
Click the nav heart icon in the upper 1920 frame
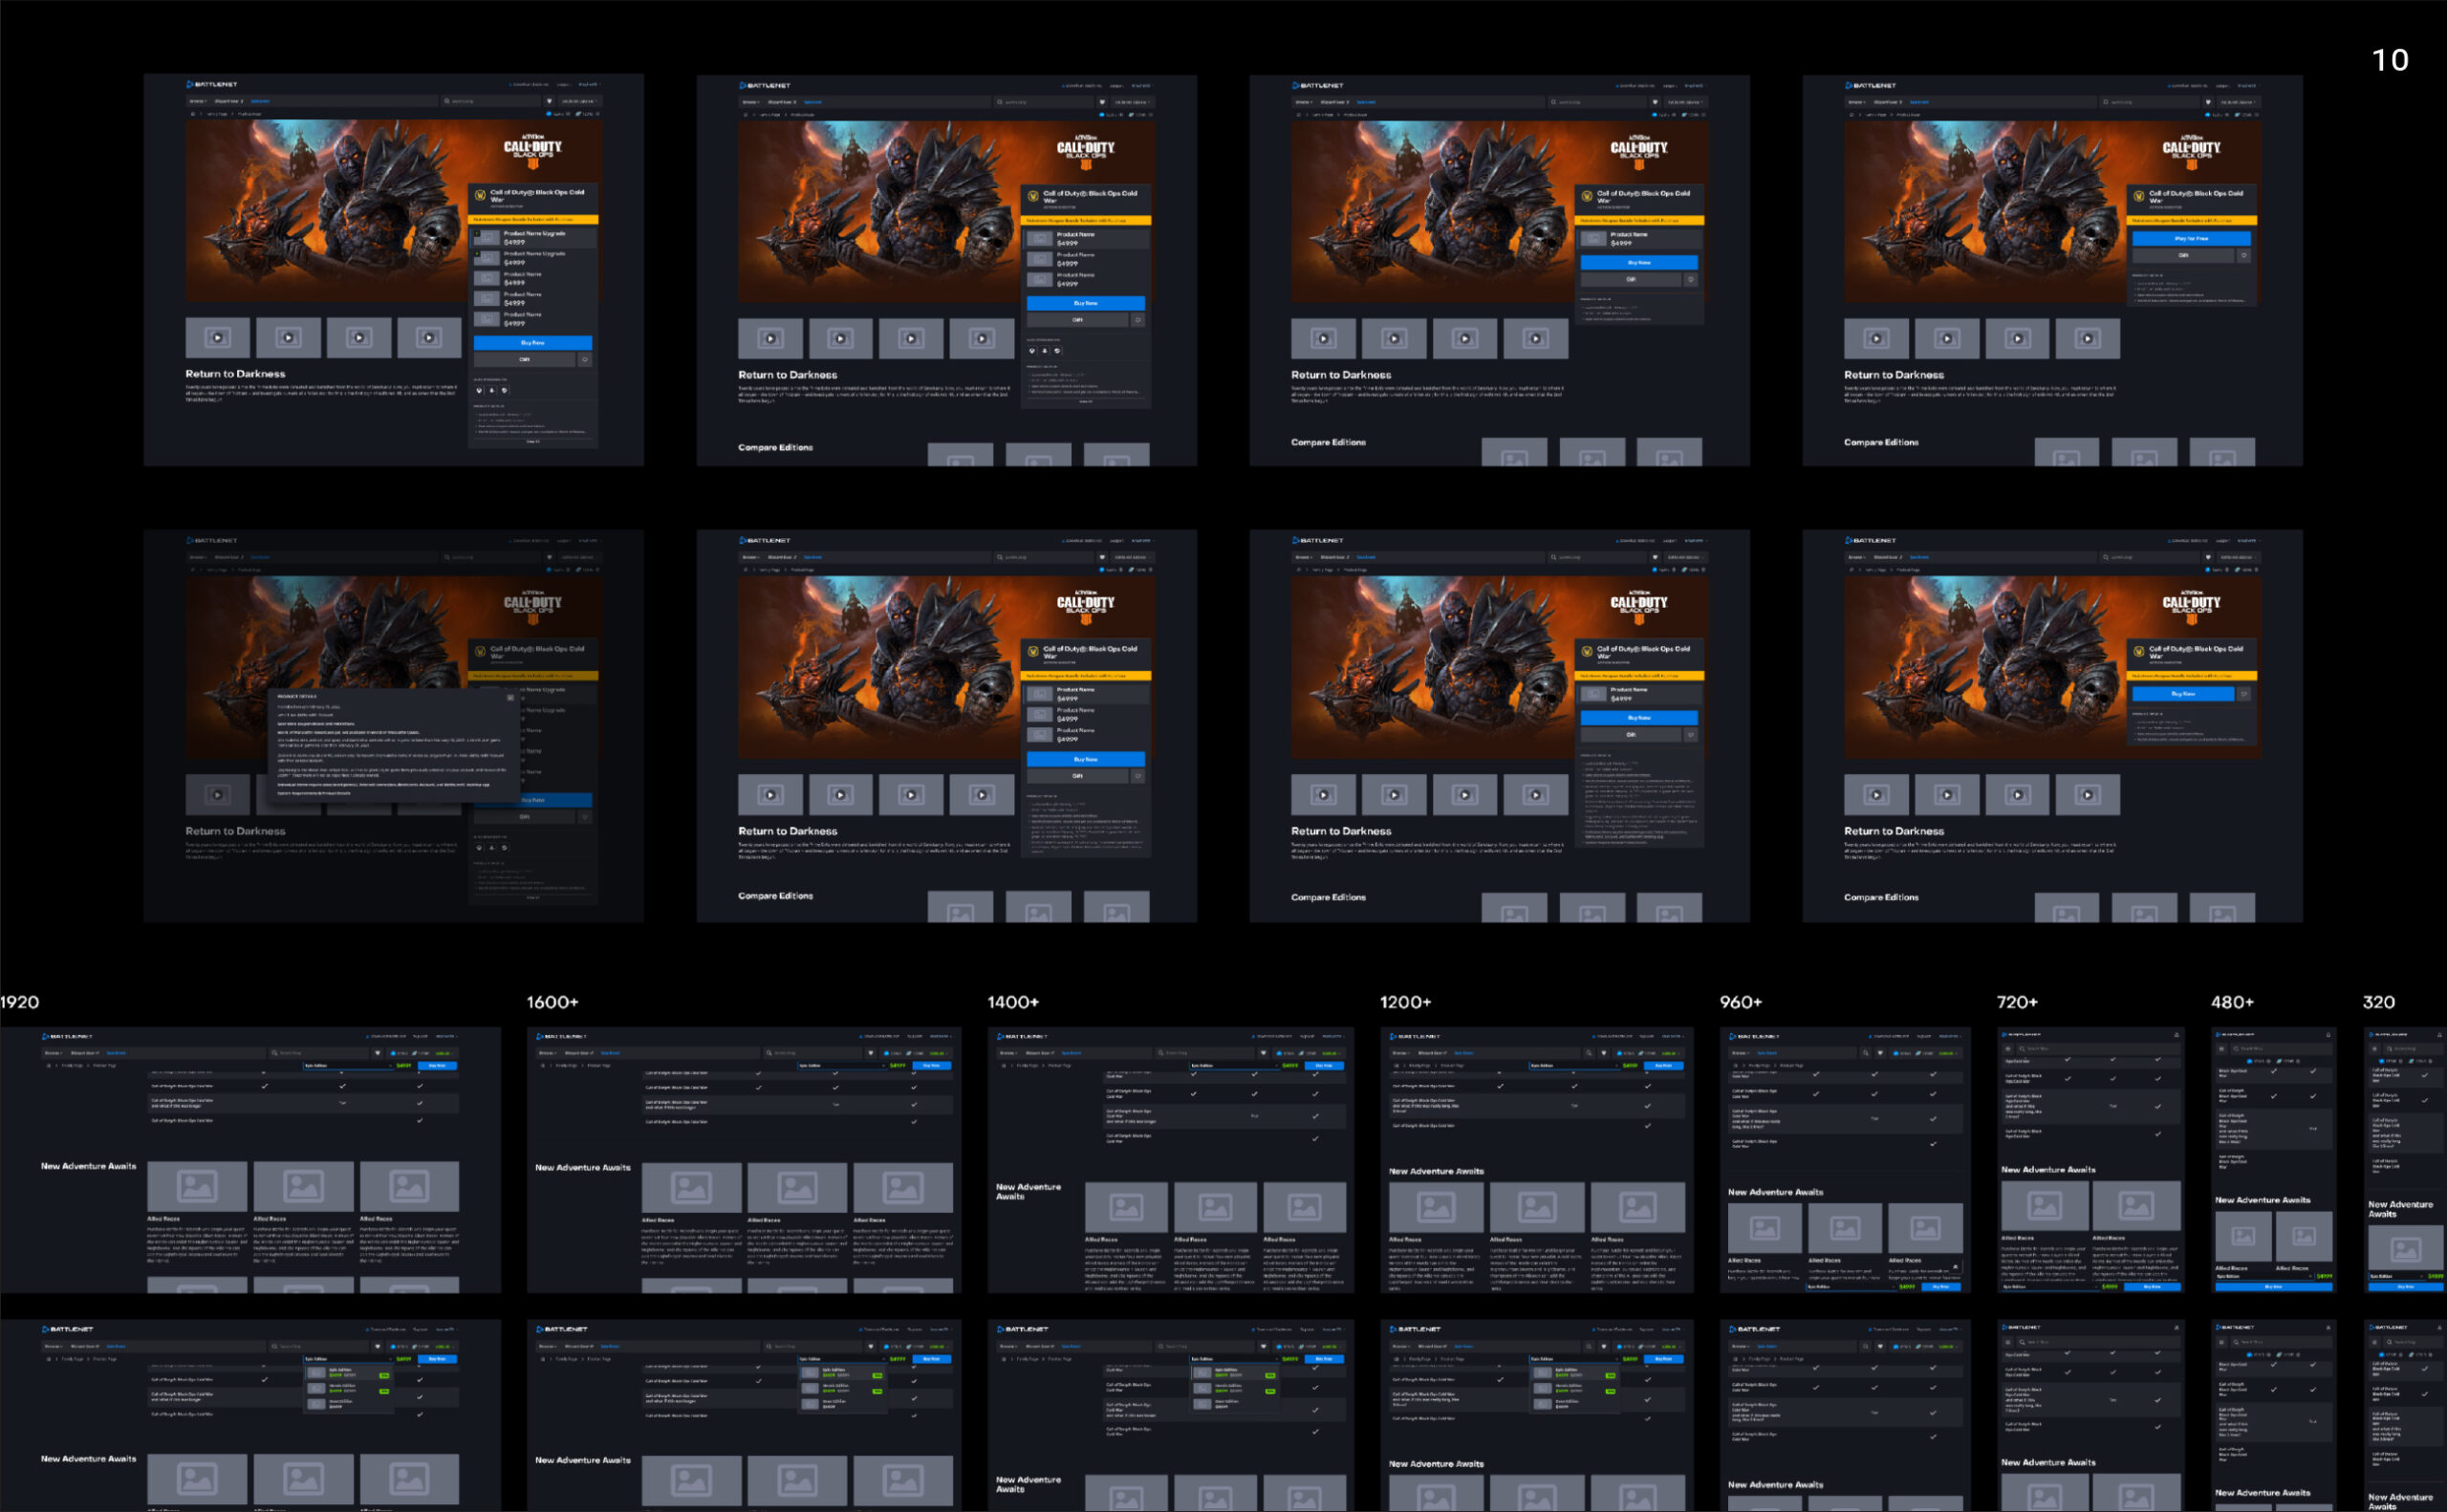(x=377, y=1053)
